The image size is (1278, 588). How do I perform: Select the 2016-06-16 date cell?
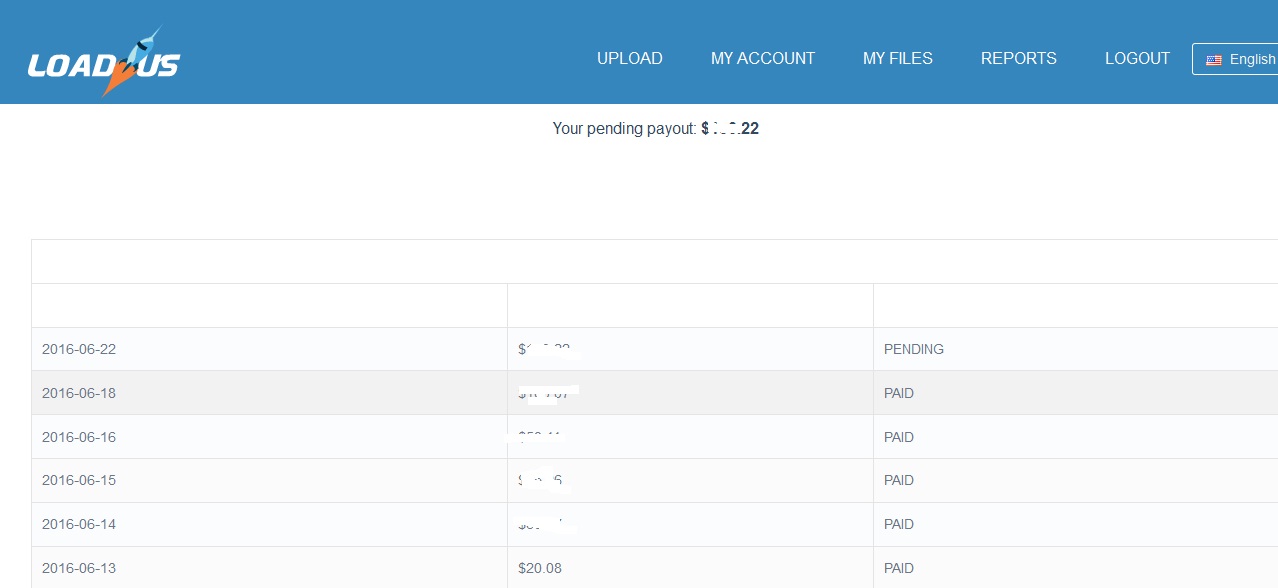79,437
